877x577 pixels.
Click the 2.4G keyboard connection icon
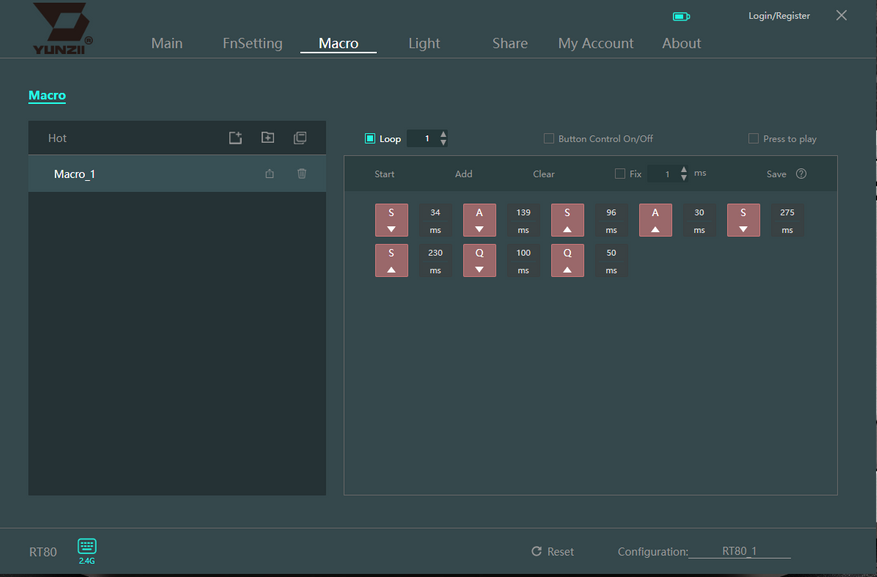pyautogui.click(x=87, y=547)
